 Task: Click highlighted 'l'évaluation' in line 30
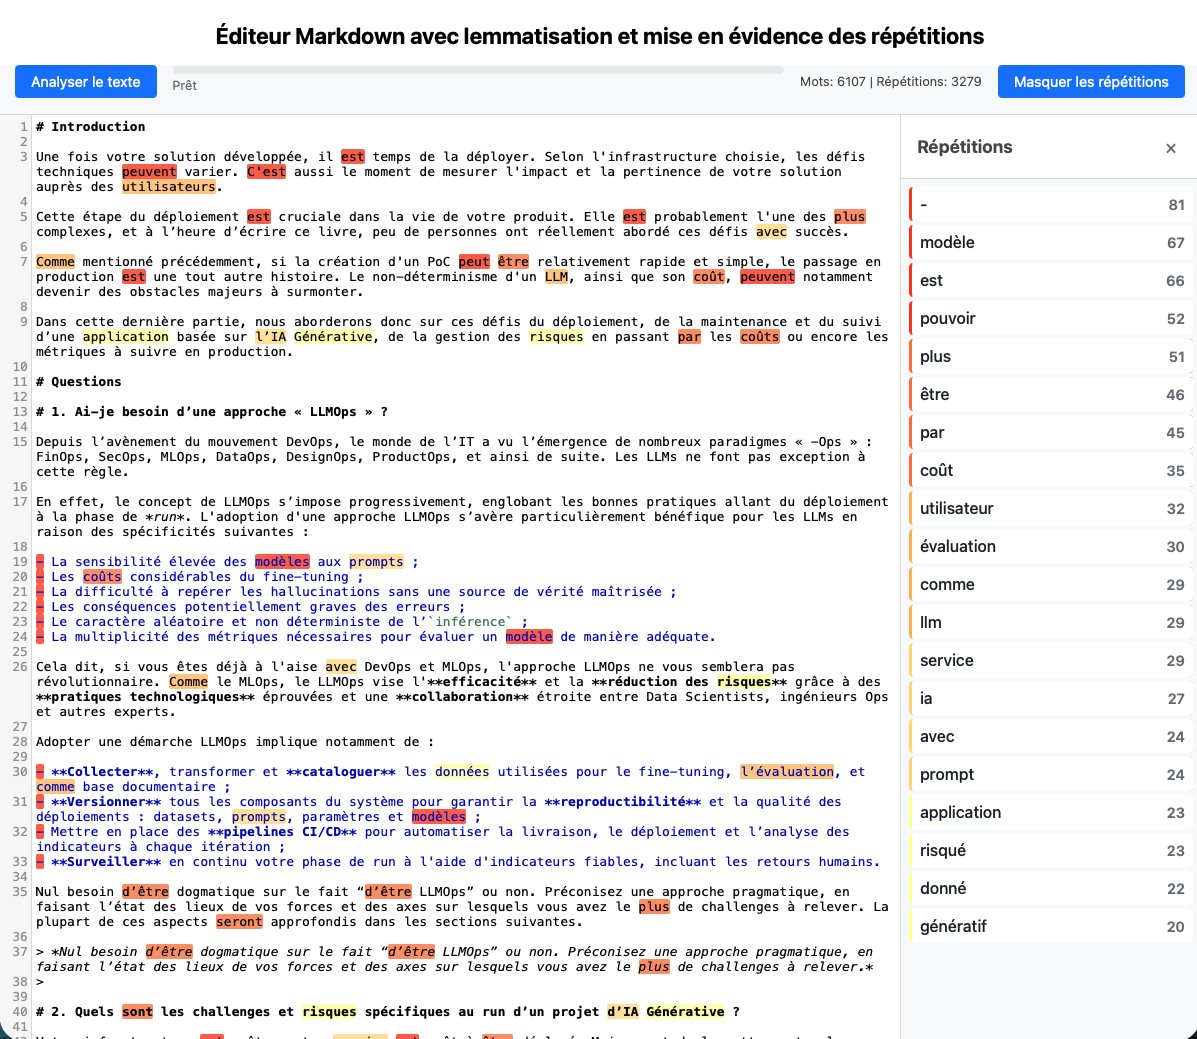coord(787,772)
